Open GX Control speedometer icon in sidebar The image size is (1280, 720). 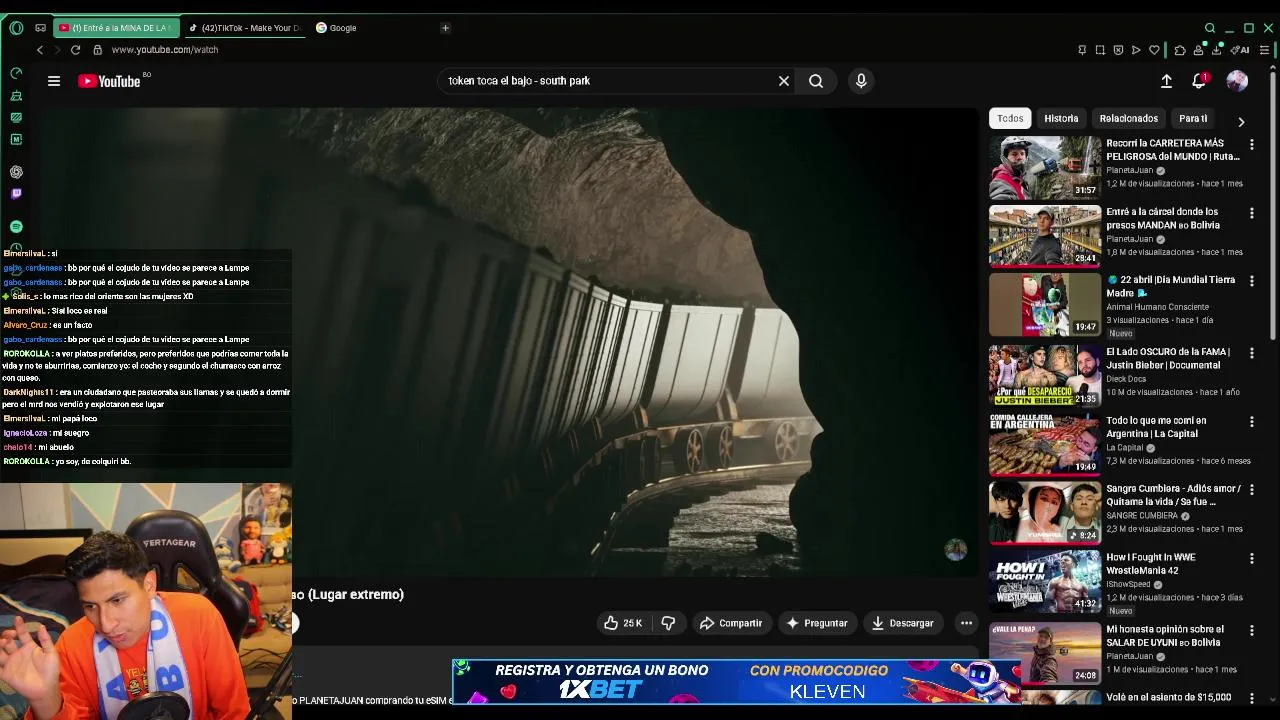16,73
